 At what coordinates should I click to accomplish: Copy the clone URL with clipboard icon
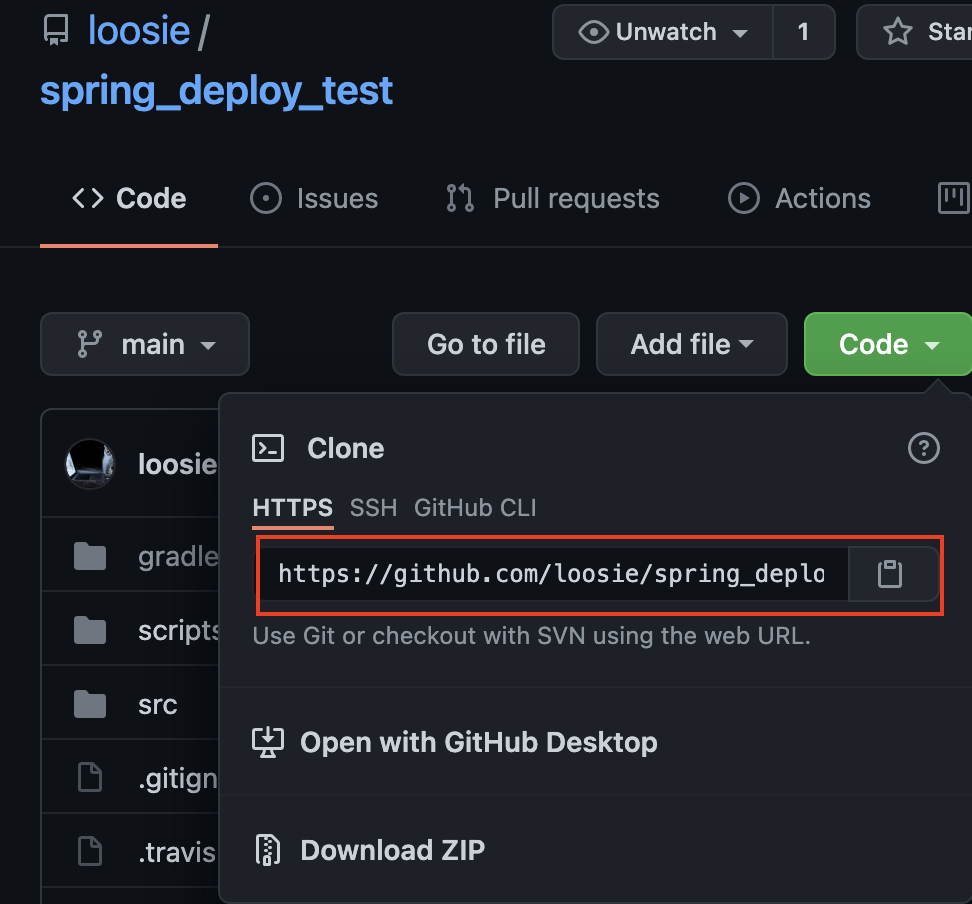(890, 574)
